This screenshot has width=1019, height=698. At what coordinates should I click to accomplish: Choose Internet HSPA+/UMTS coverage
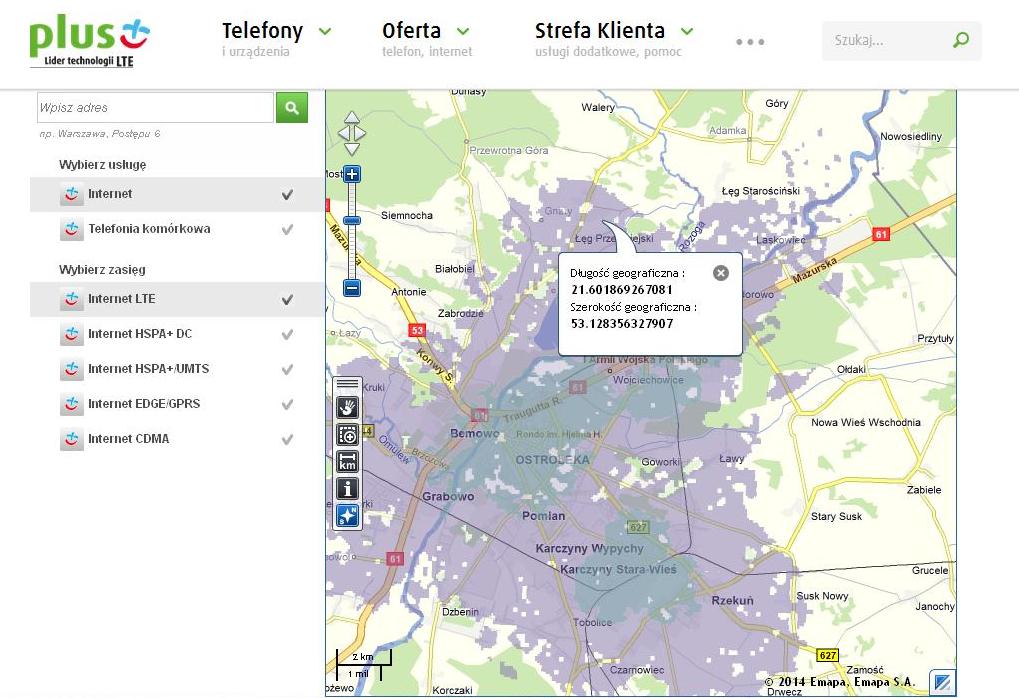(x=148, y=369)
